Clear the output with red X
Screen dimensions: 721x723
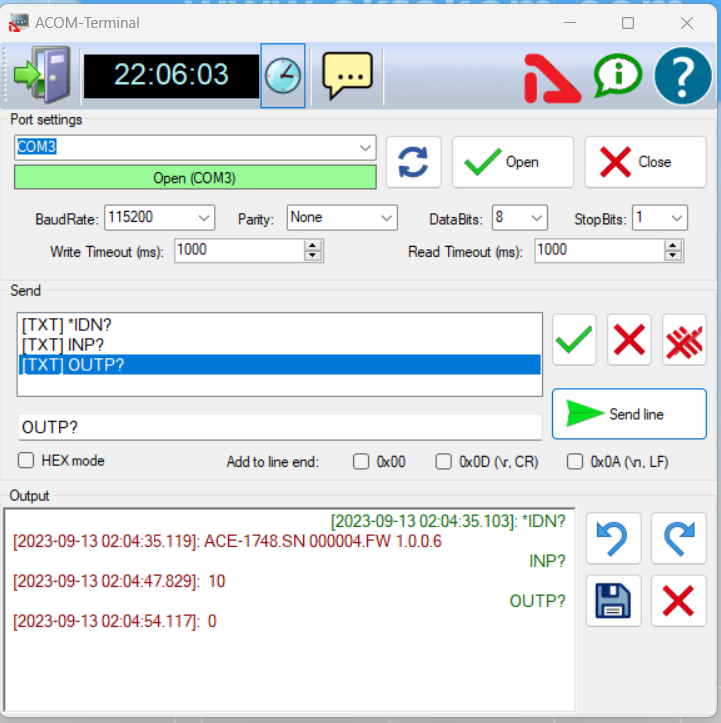pos(679,601)
